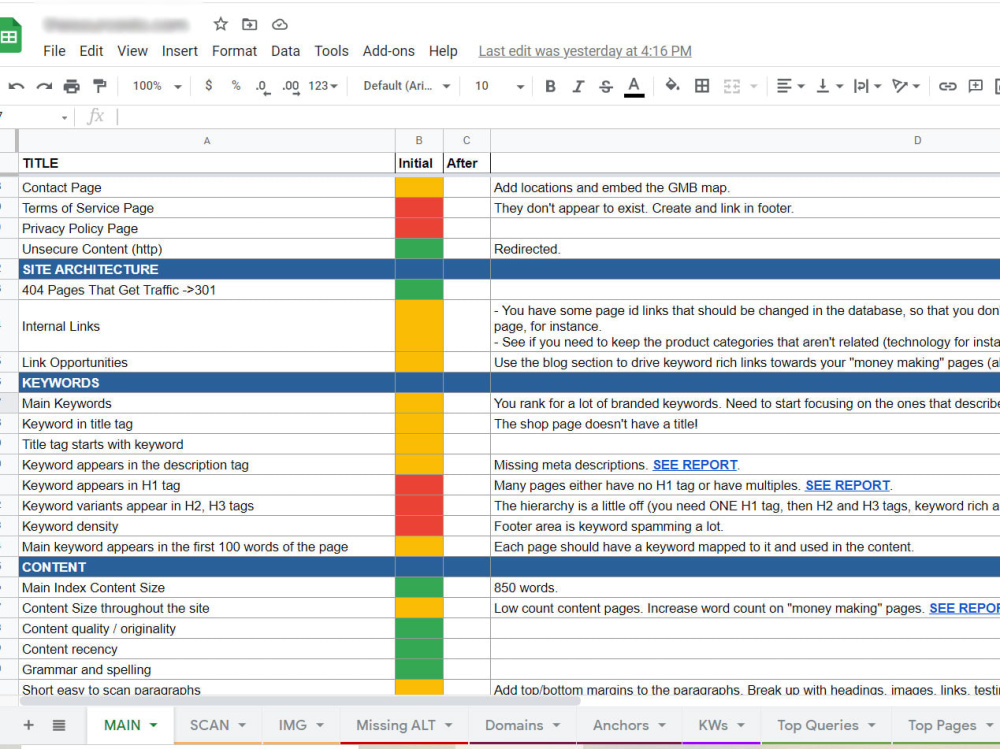The height and width of the screenshot is (749, 1000).
Task: Open the MAIN tab dropdown arrow
Action: click(x=153, y=725)
